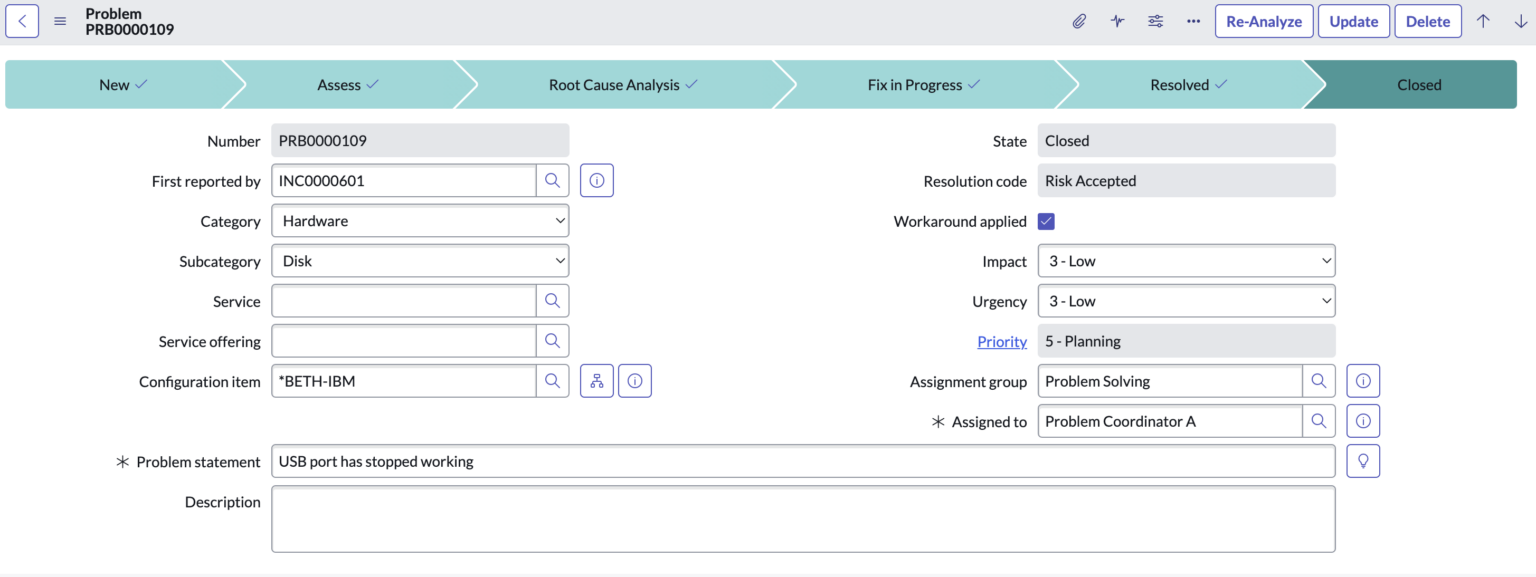Image resolution: width=1536 pixels, height=577 pixels.
Task: Open the Priority link
Action: (x=1002, y=341)
